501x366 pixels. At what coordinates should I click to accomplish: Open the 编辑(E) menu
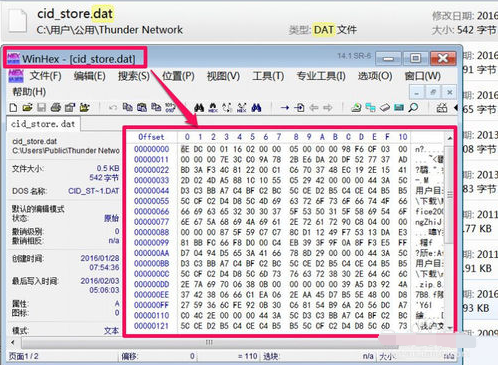[90, 76]
